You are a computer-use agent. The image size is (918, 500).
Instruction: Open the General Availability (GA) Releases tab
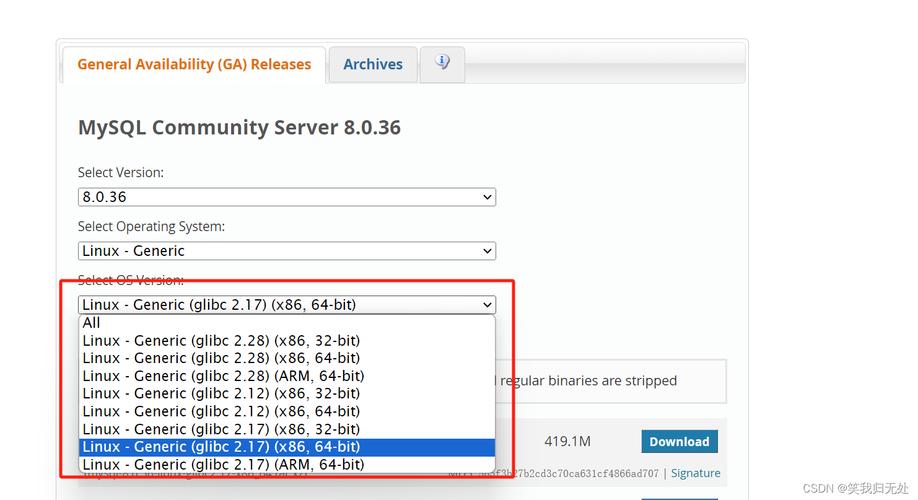[x=194, y=64]
